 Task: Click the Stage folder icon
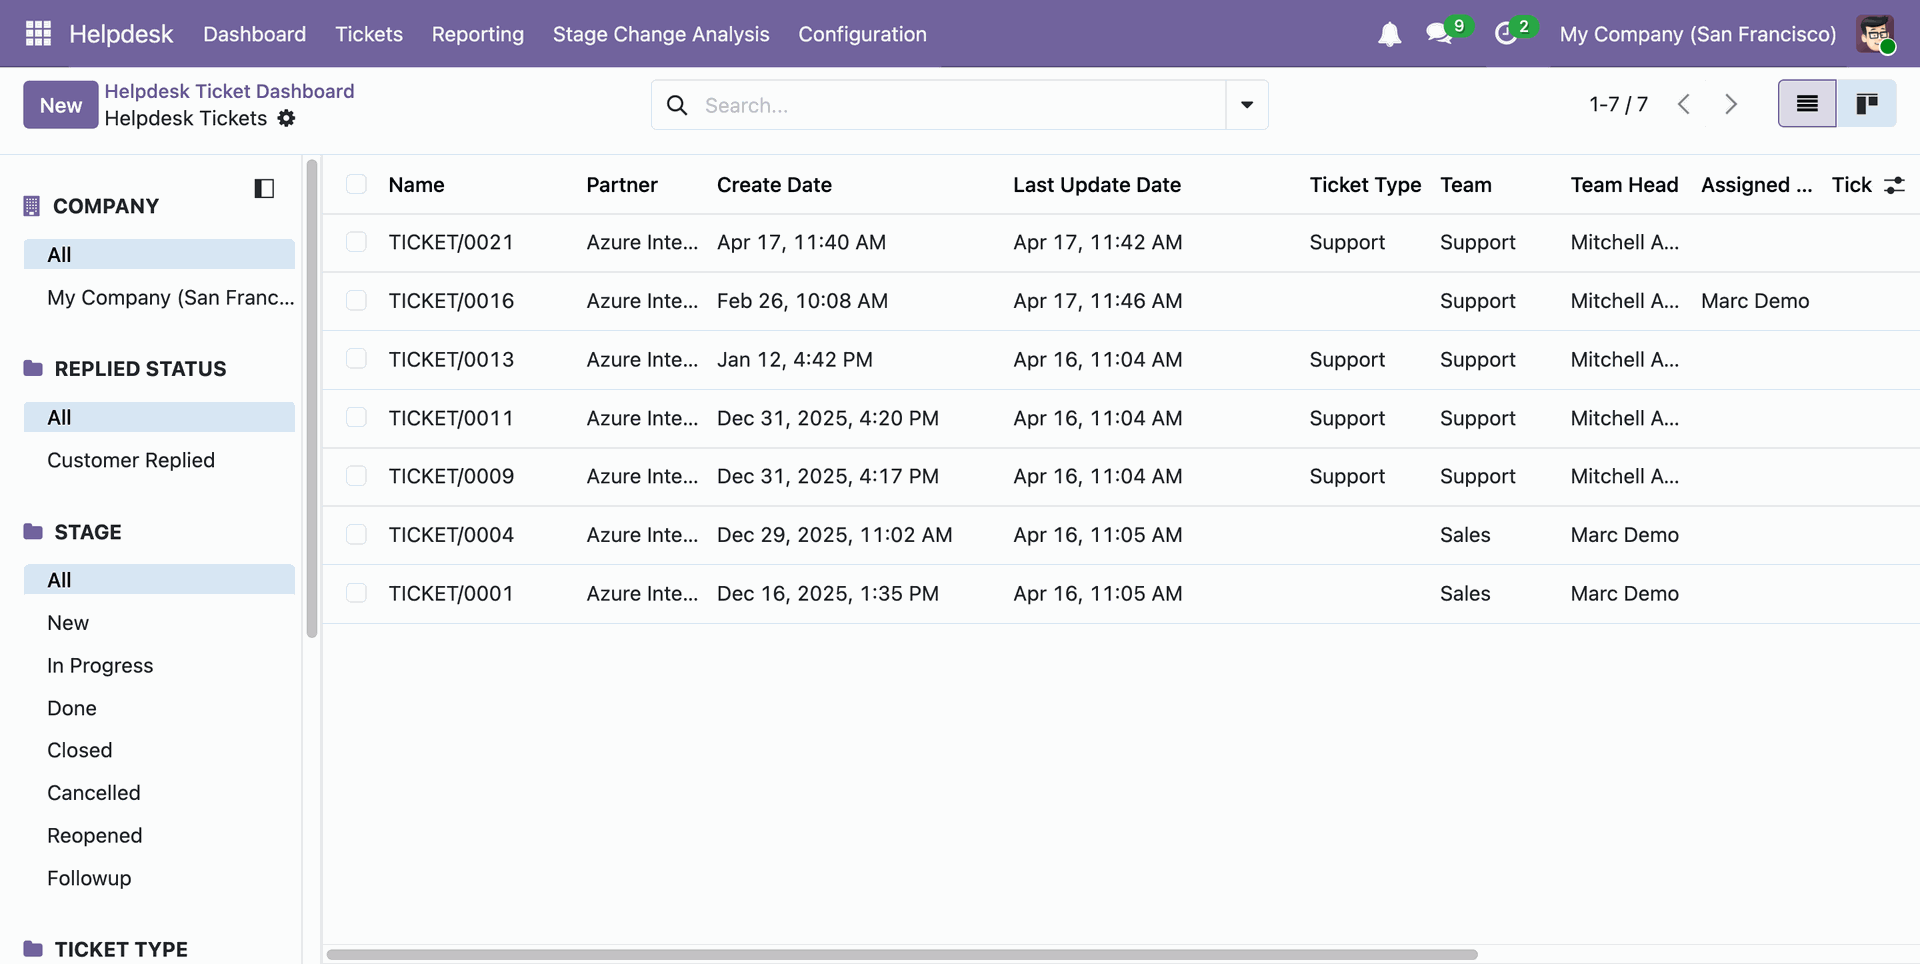pos(33,531)
